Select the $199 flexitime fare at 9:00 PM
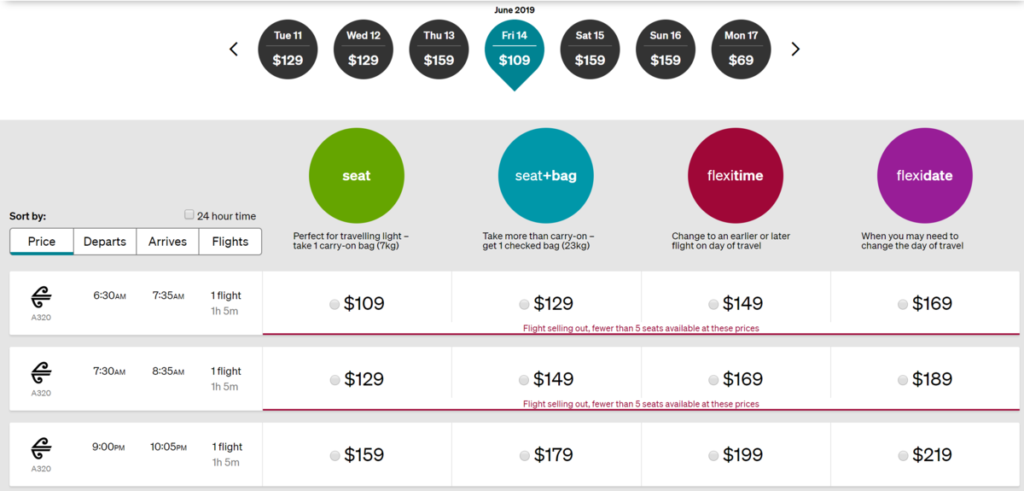The height and width of the screenshot is (491, 1024). point(713,456)
